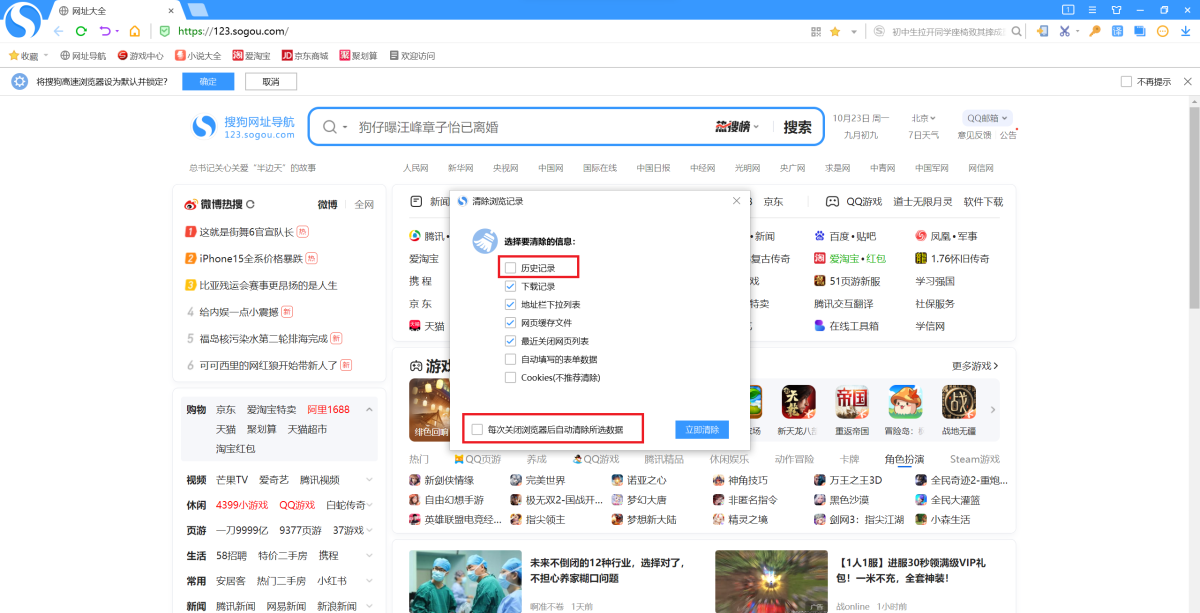1200x613 pixels.
Task: Open 更多游戏 link
Action: coord(975,366)
